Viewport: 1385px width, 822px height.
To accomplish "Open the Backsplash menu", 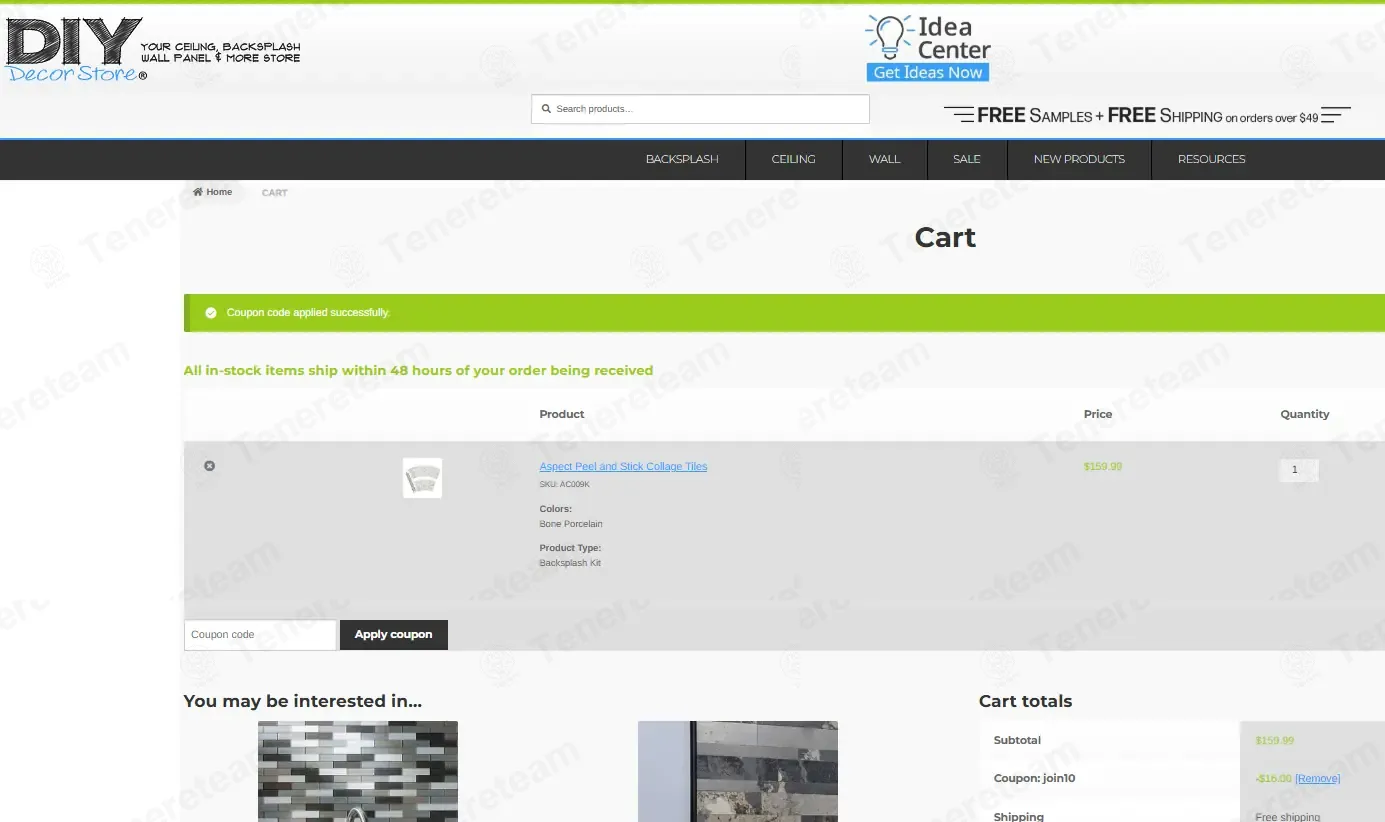I will 682,159.
